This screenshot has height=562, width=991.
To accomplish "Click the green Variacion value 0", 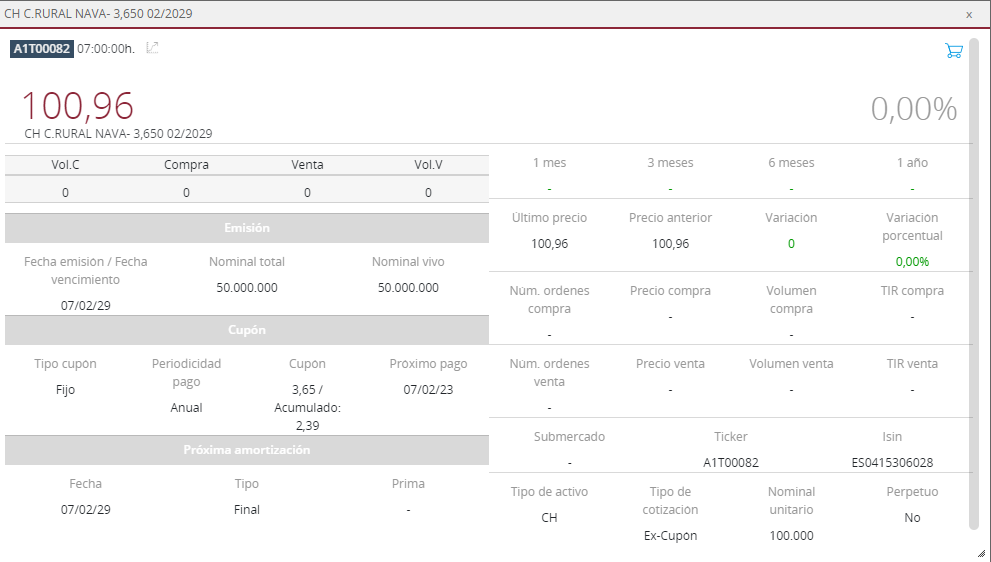I will (791, 244).
